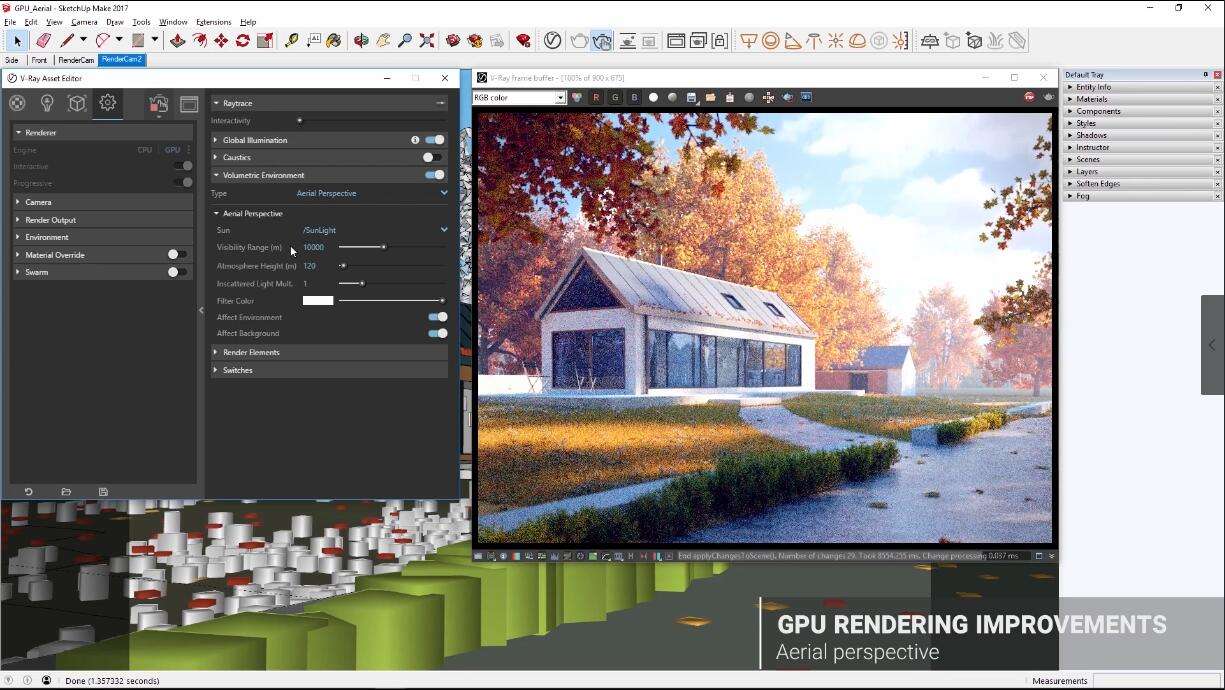The image size is (1225, 690).
Task: Open the V-Ray Asset Editor toolbar icon
Action: pos(552,41)
